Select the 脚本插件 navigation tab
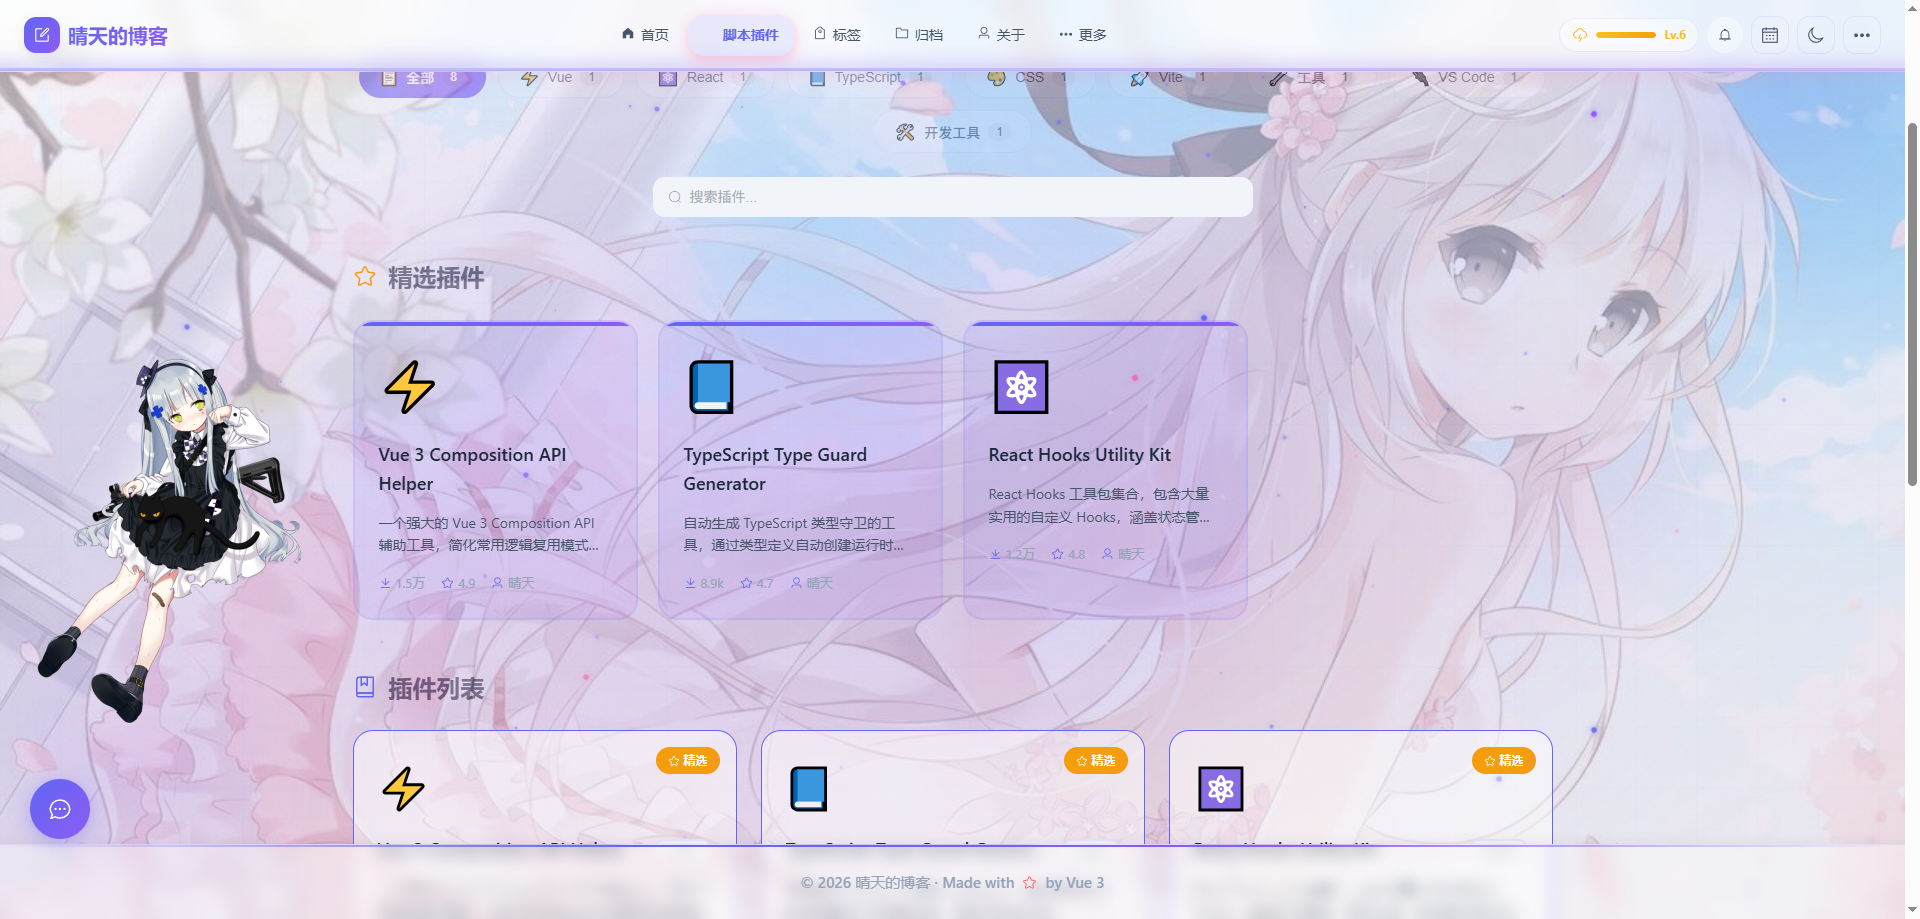Screen dimensions: 1920x919 [x=741, y=35]
